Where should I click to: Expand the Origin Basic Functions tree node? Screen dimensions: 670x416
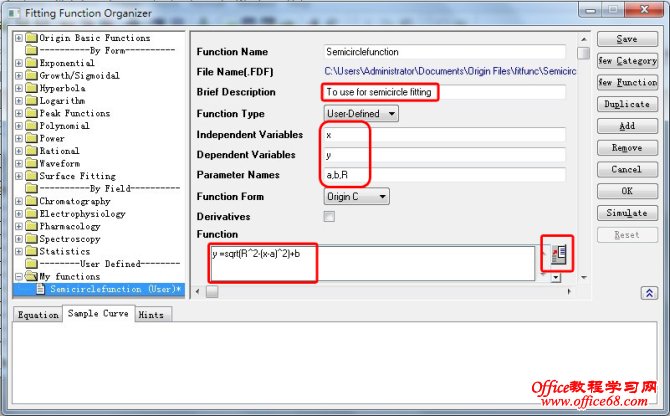pos(19,38)
